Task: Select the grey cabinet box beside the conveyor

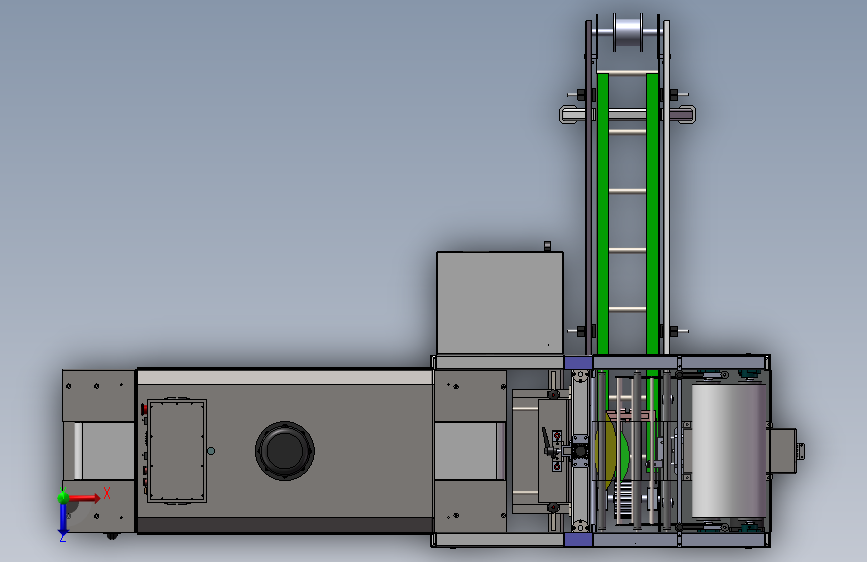Action: coord(500,303)
